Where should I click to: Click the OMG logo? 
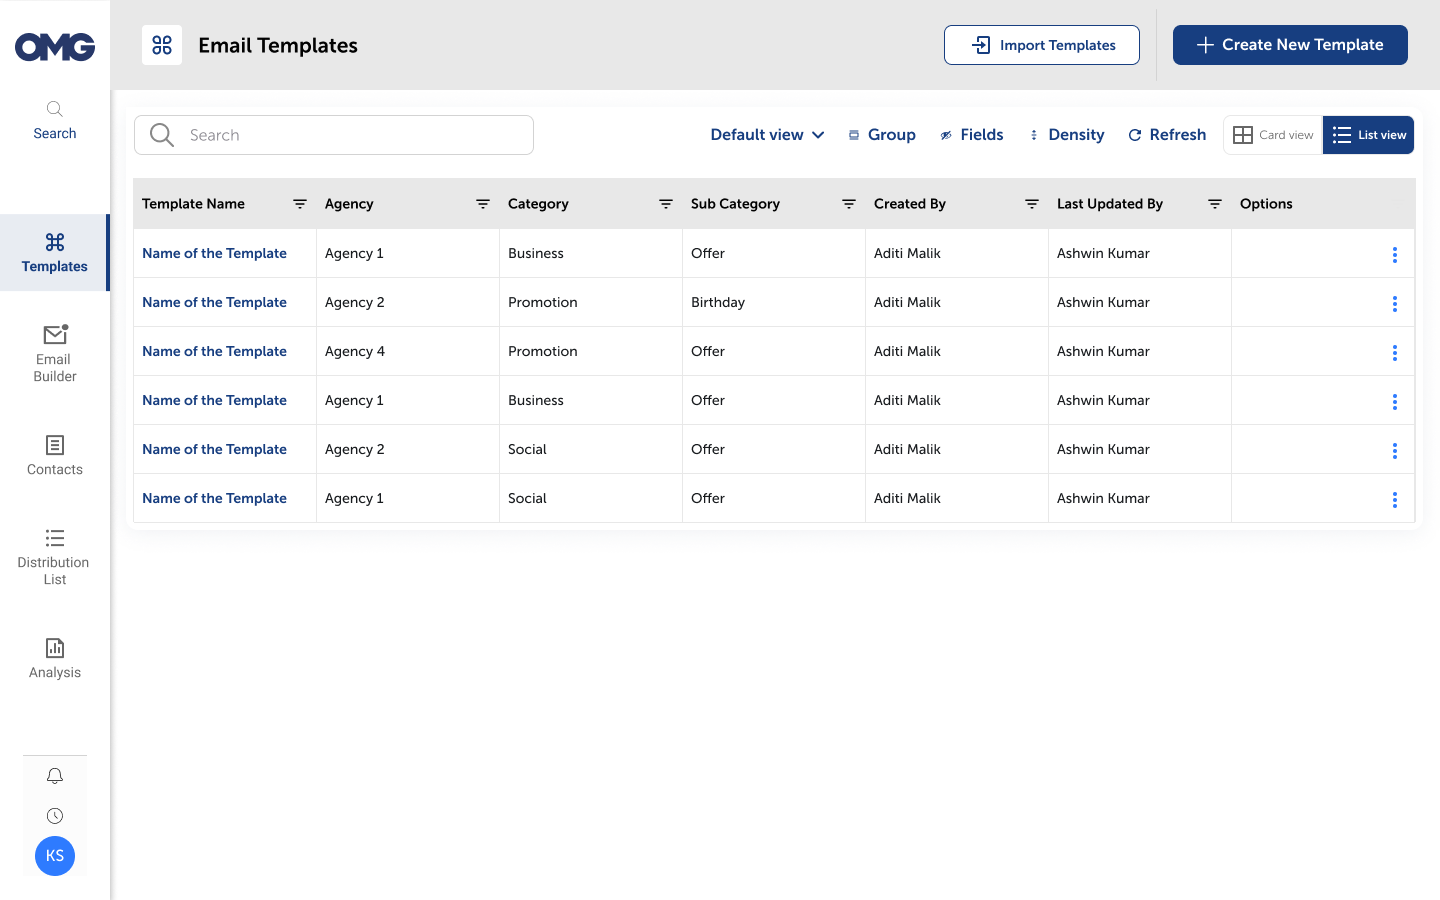pyautogui.click(x=55, y=47)
